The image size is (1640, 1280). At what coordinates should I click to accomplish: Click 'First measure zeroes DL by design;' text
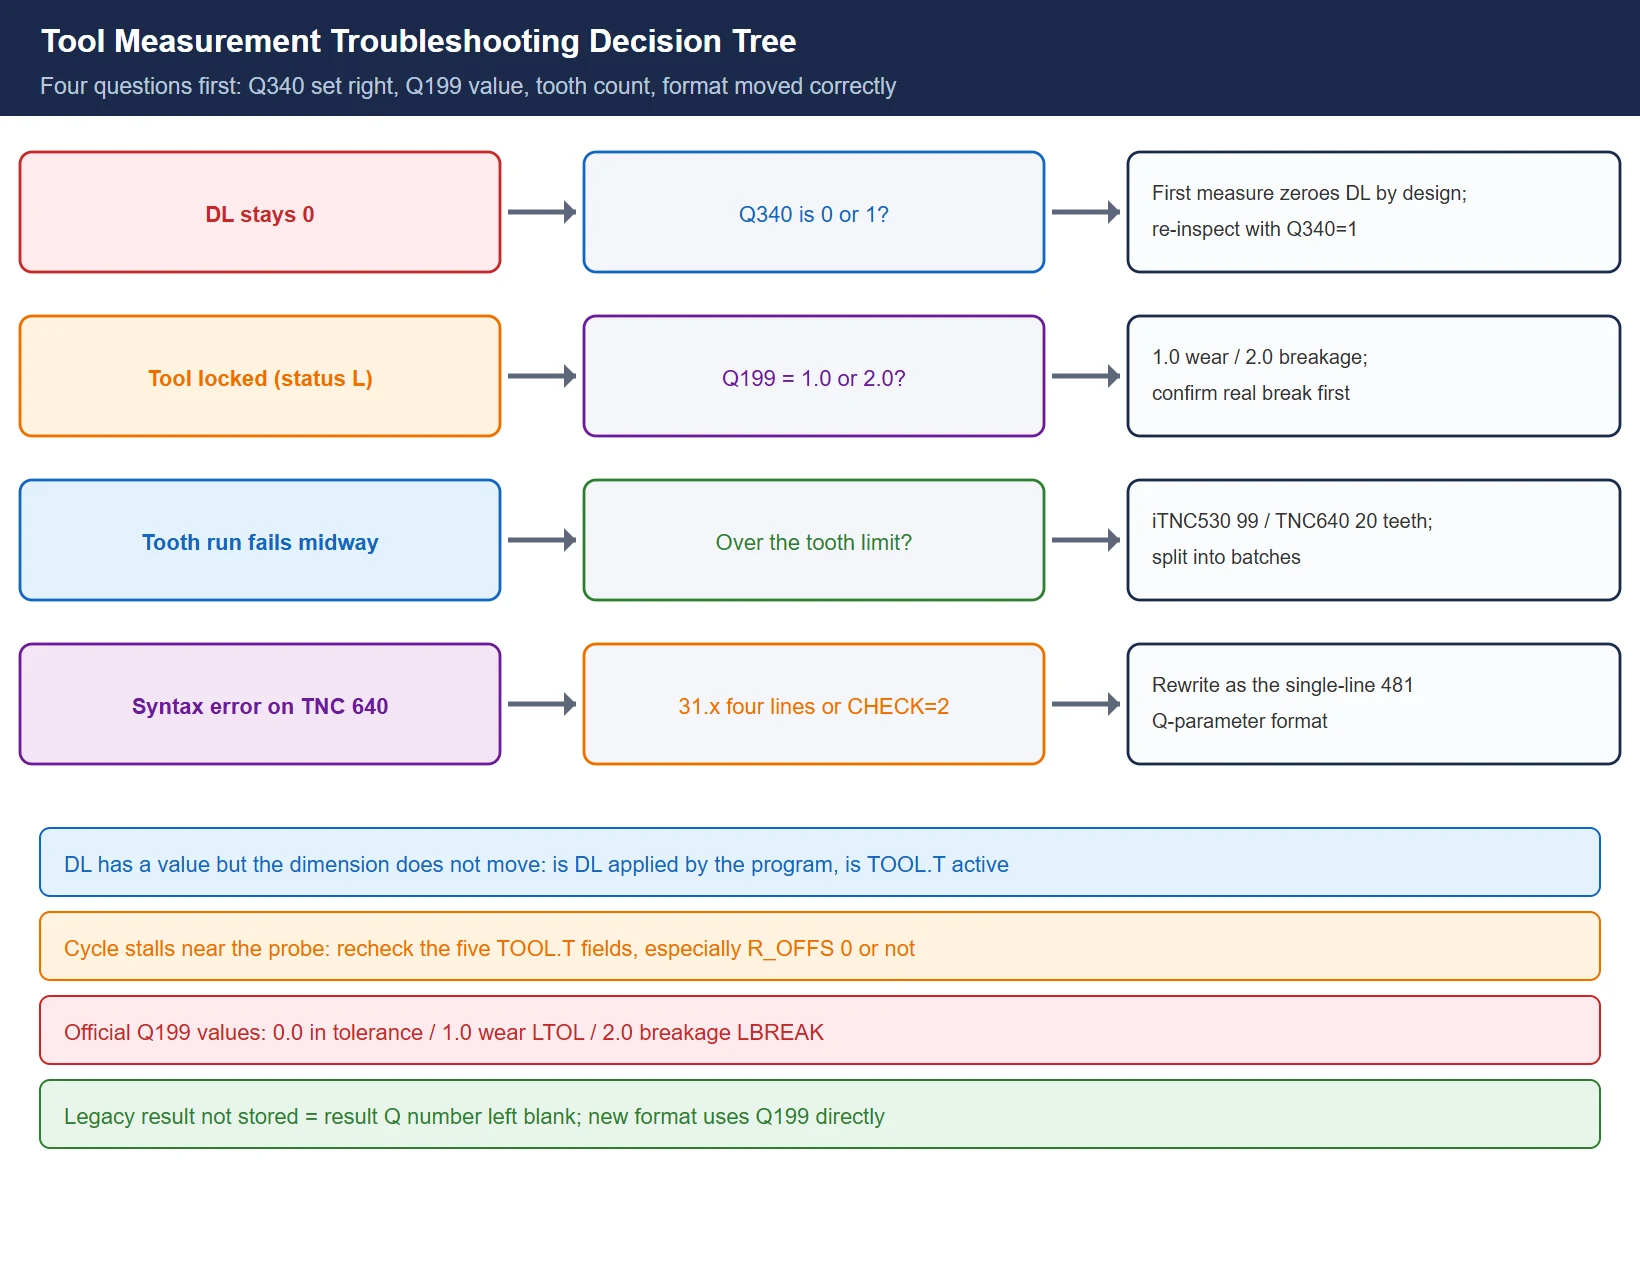click(x=1309, y=193)
